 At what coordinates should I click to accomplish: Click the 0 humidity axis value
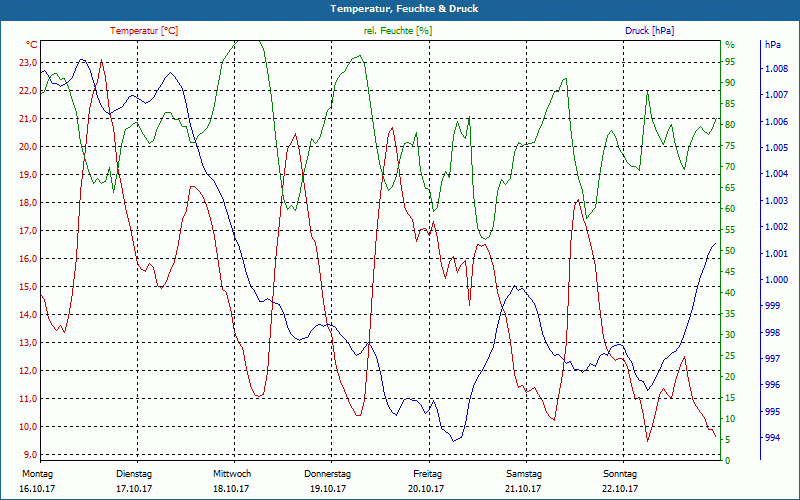[x=728, y=461]
